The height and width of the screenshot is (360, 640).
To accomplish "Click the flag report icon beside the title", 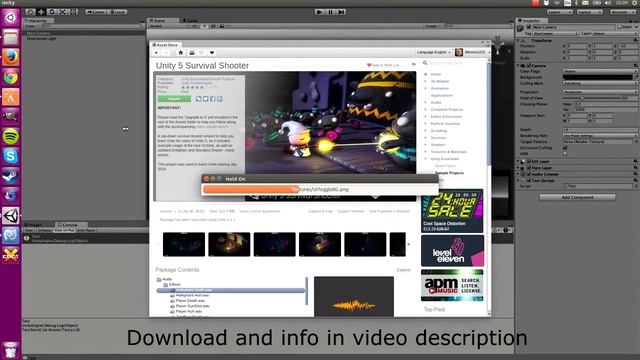I will tap(413, 65).
